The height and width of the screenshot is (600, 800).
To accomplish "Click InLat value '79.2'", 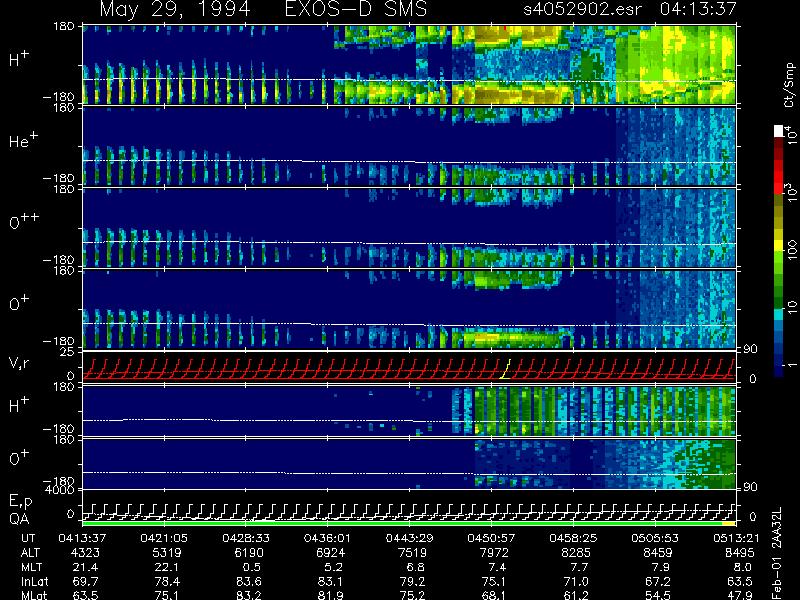I will click(x=414, y=582).
